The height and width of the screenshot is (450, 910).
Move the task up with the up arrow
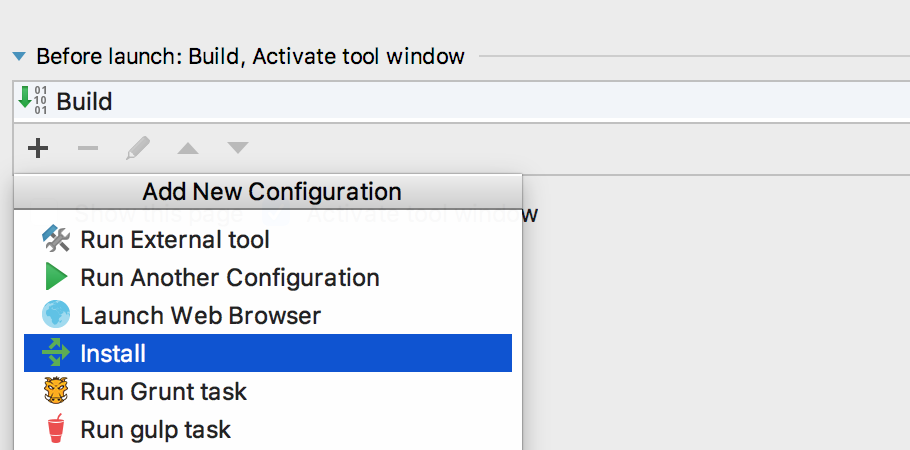tap(188, 149)
